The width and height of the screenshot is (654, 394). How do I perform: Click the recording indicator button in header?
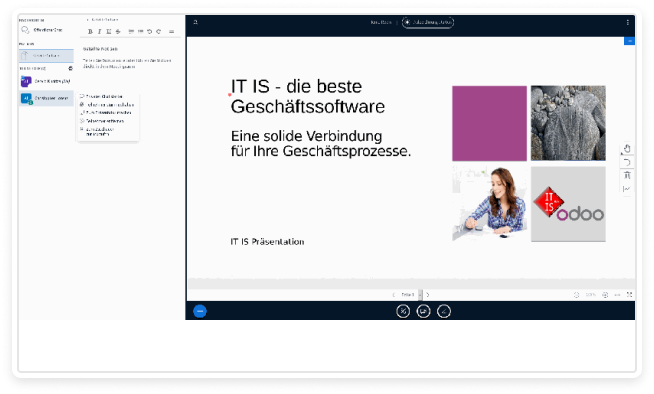[428, 23]
